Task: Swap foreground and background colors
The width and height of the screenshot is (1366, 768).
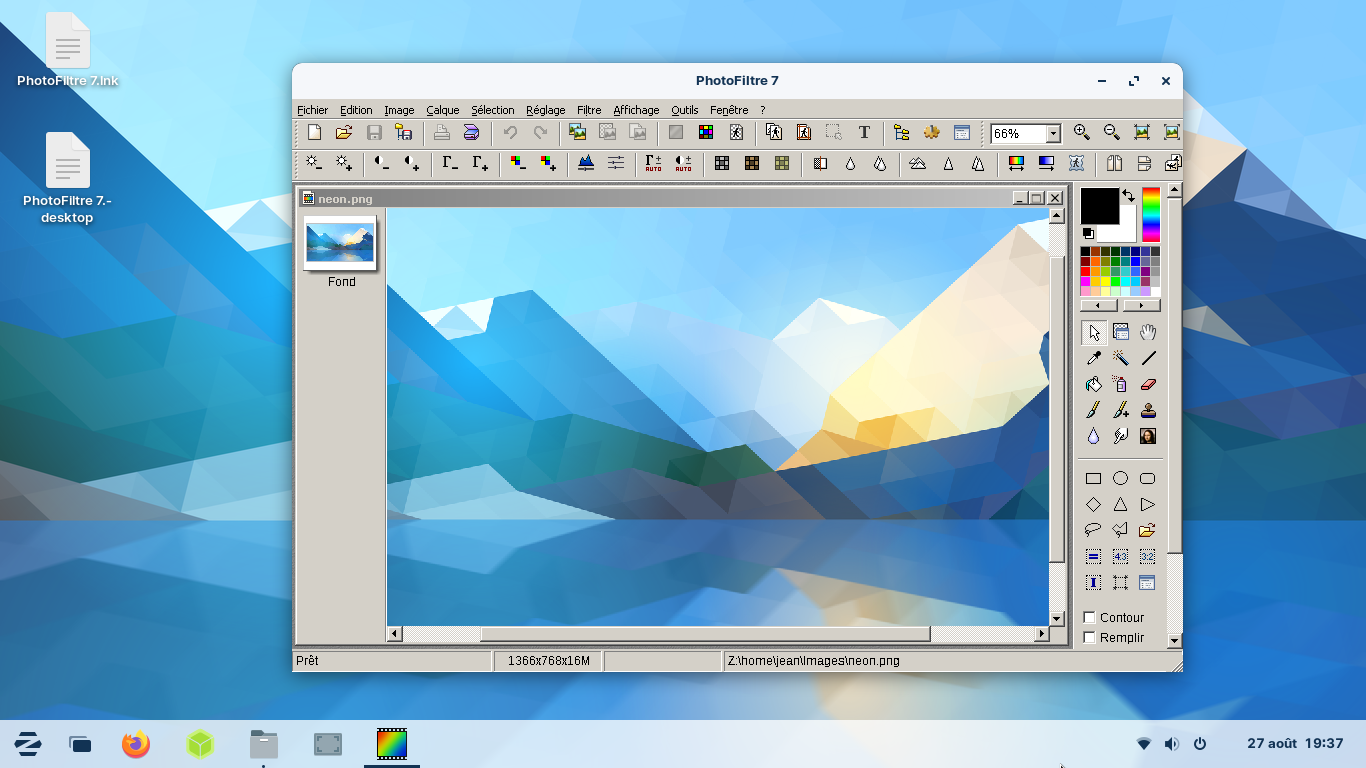Action: 1129,196
